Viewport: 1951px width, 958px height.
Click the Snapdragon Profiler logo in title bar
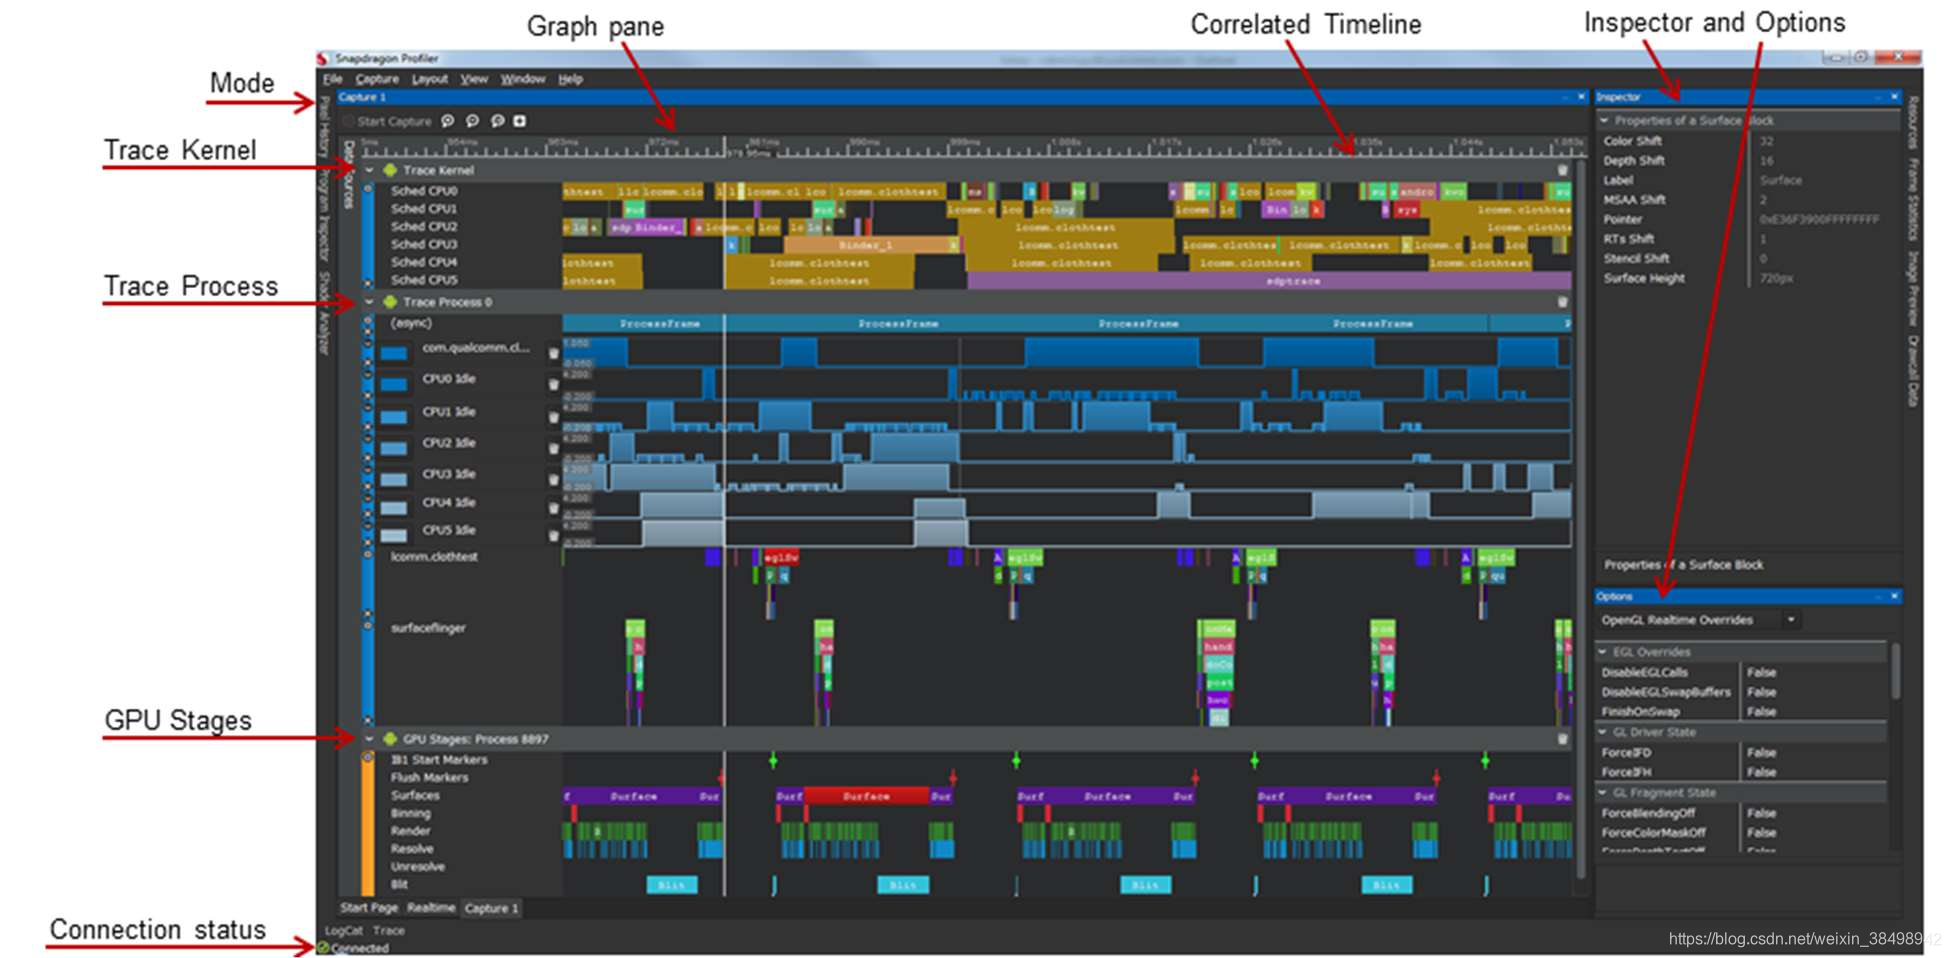(323, 58)
